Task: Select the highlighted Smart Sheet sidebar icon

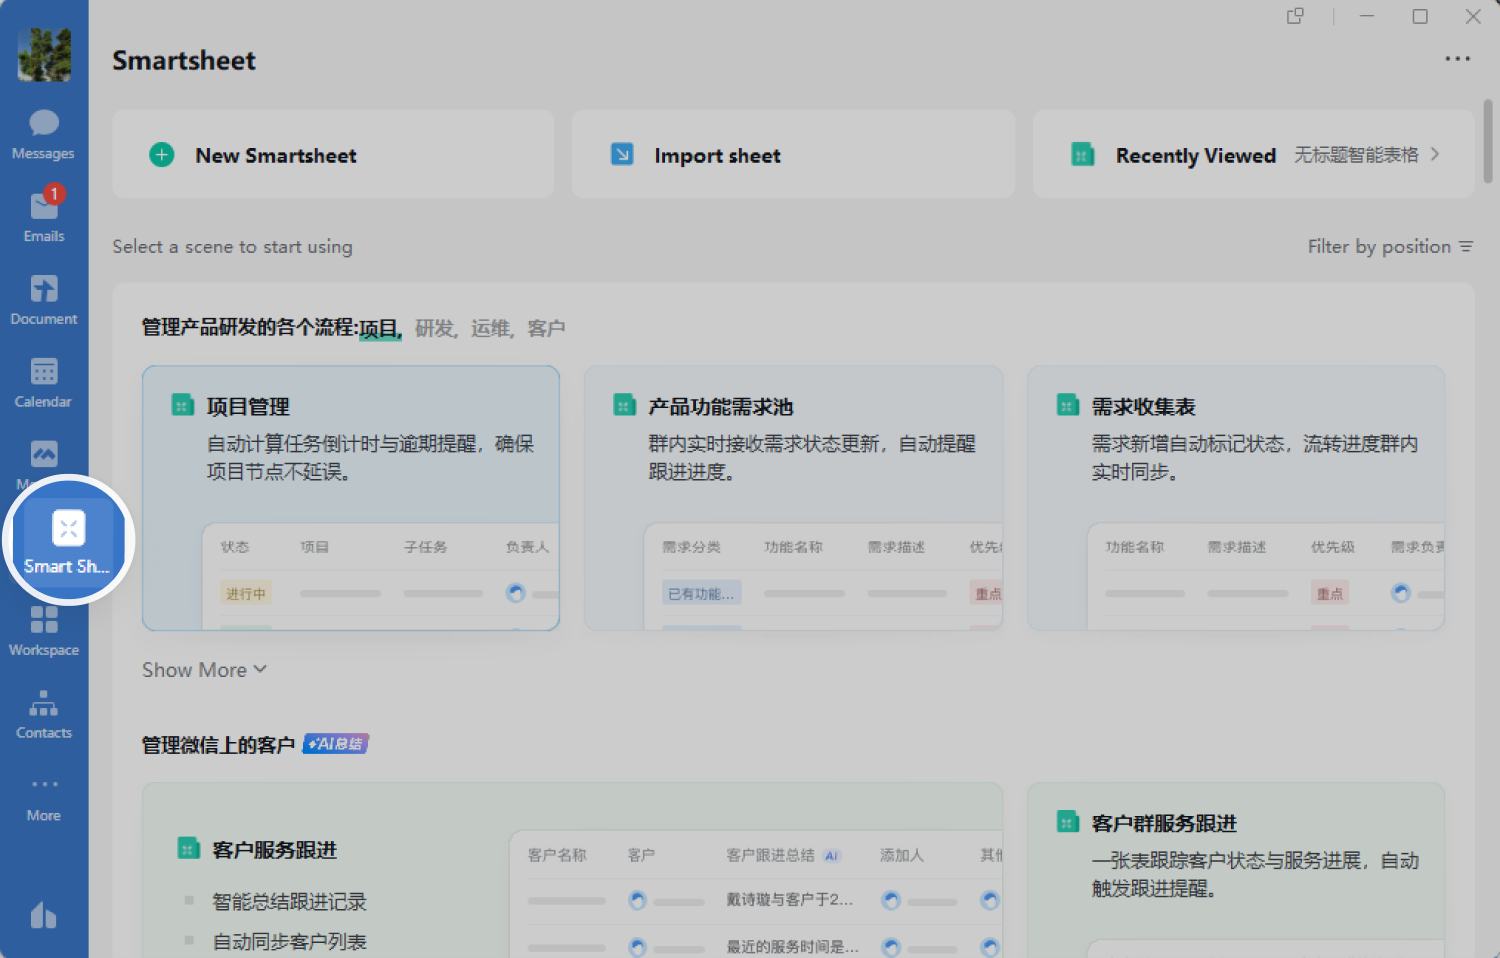Action: (x=68, y=540)
